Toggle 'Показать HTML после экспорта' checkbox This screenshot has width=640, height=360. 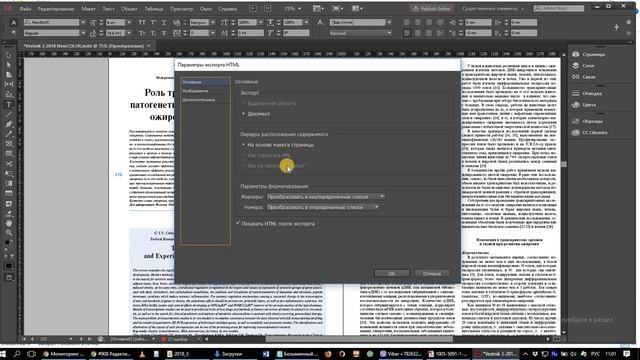point(238,223)
